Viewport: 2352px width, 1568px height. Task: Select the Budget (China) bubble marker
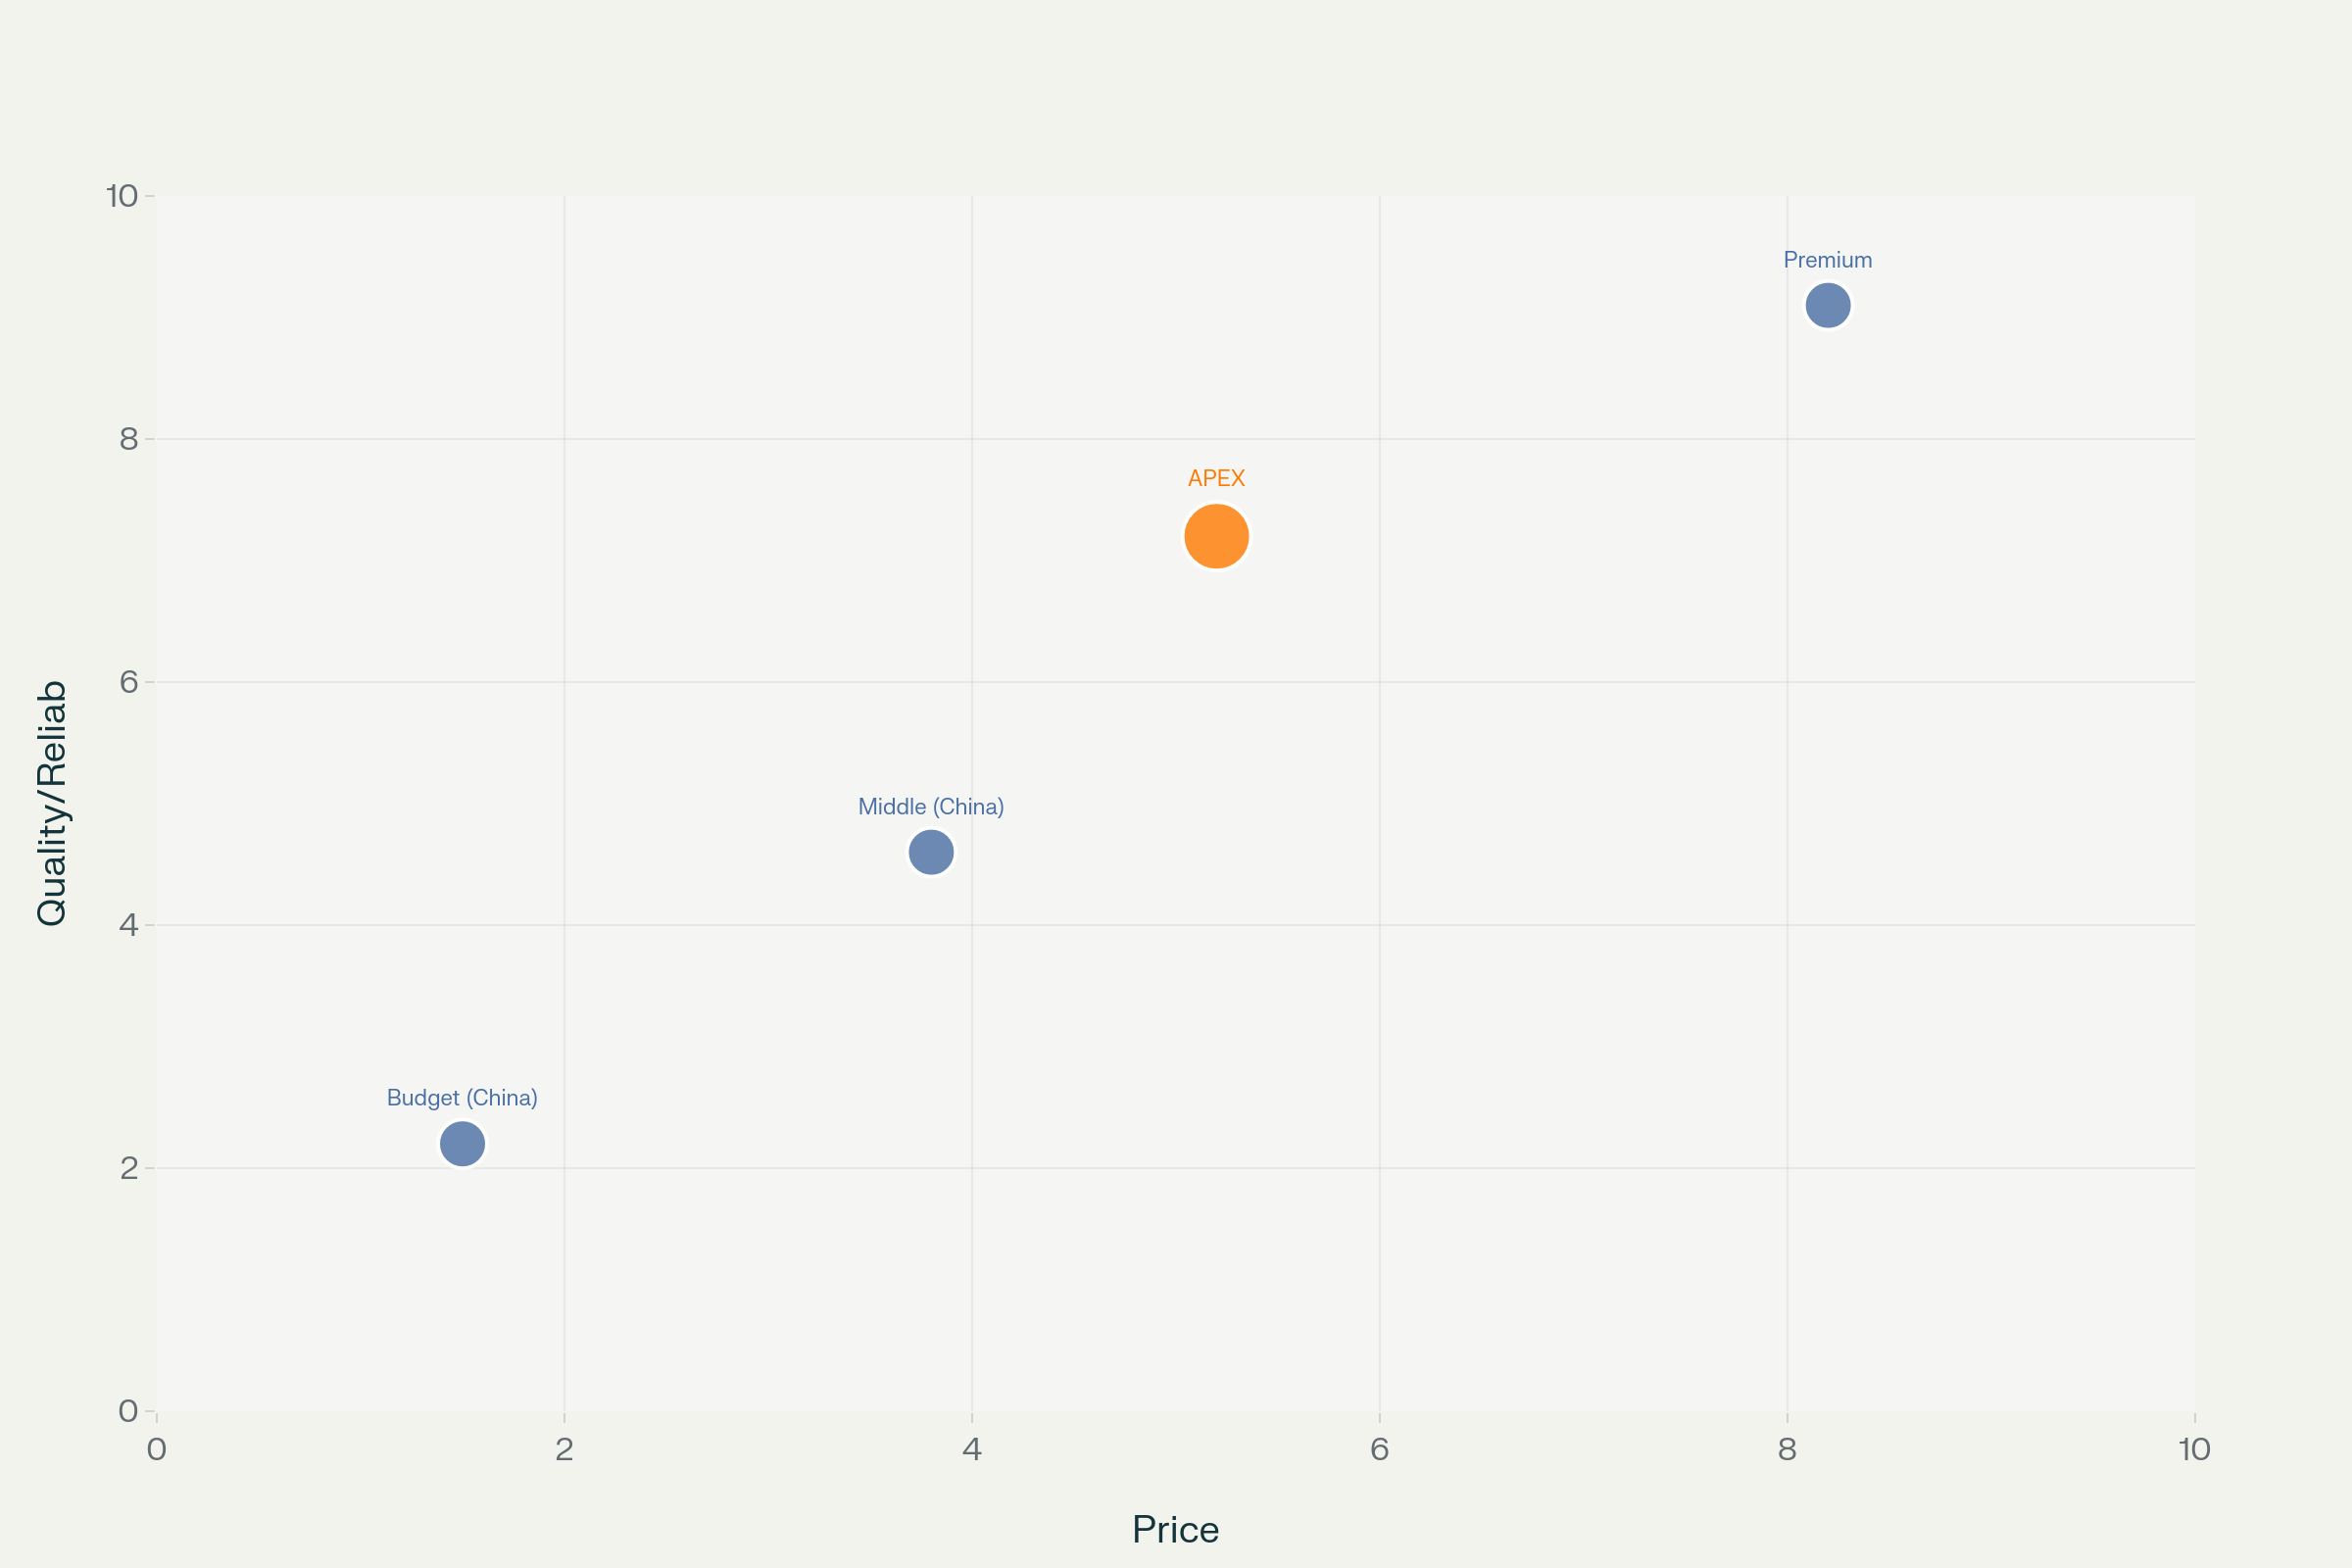coord(462,1143)
